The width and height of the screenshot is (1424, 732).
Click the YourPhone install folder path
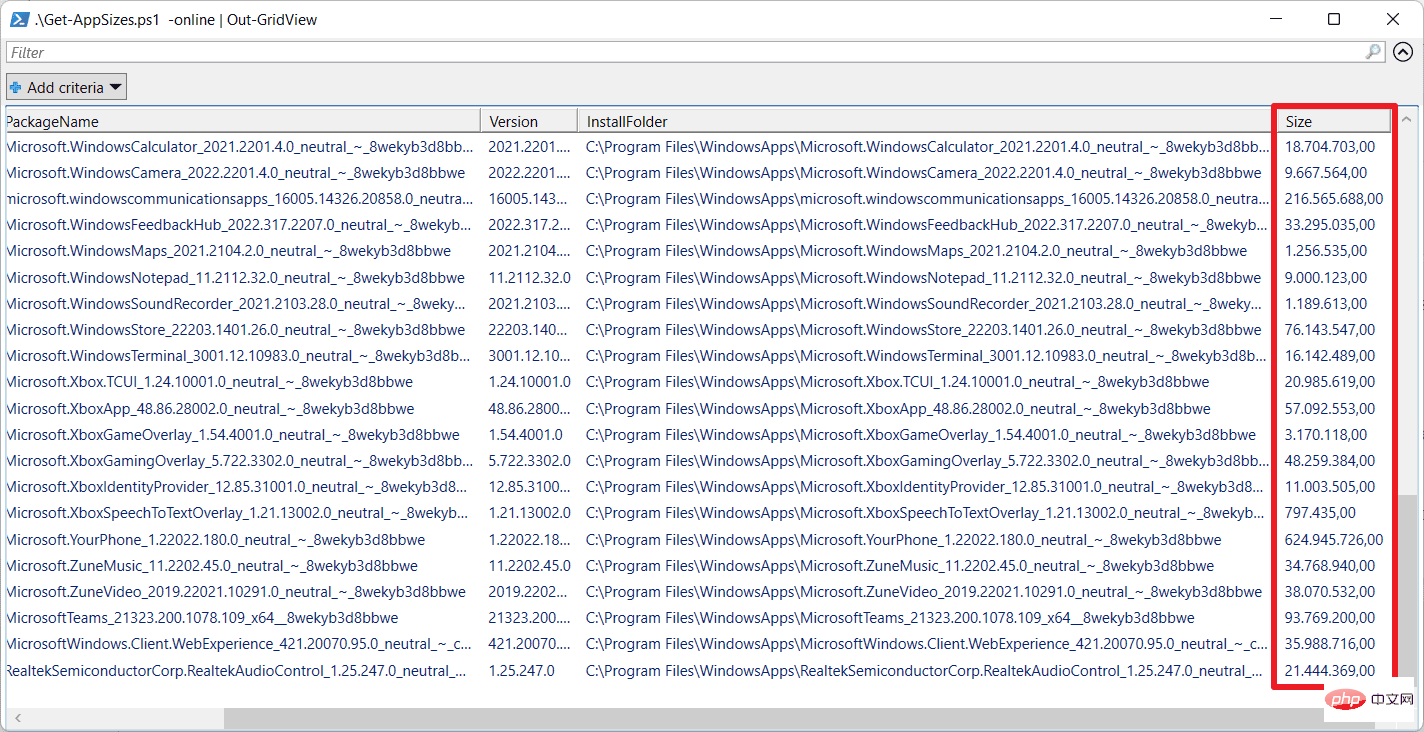903,539
